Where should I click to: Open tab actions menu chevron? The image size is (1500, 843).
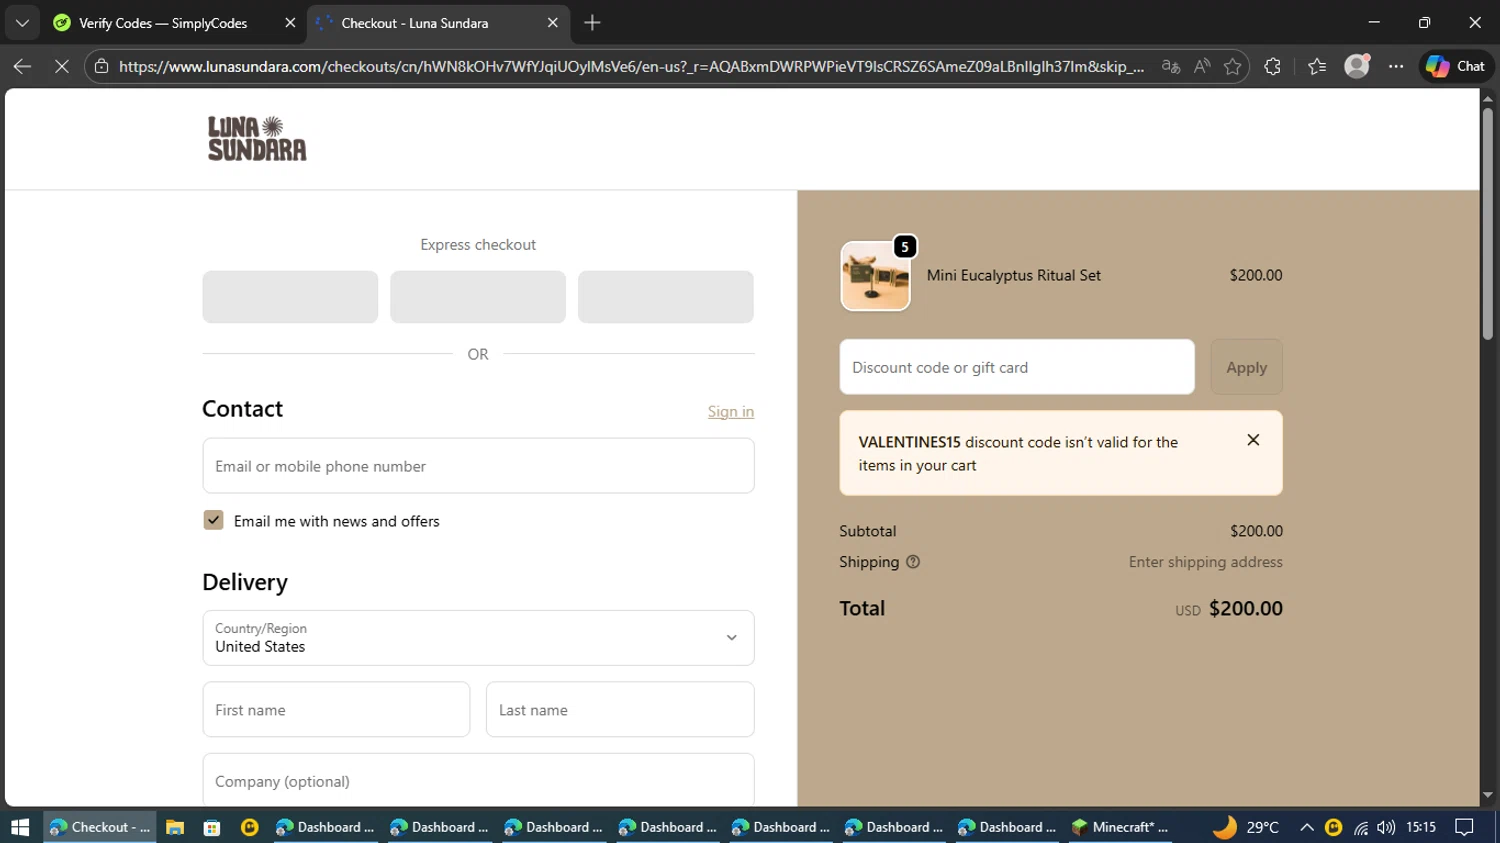tap(22, 22)
